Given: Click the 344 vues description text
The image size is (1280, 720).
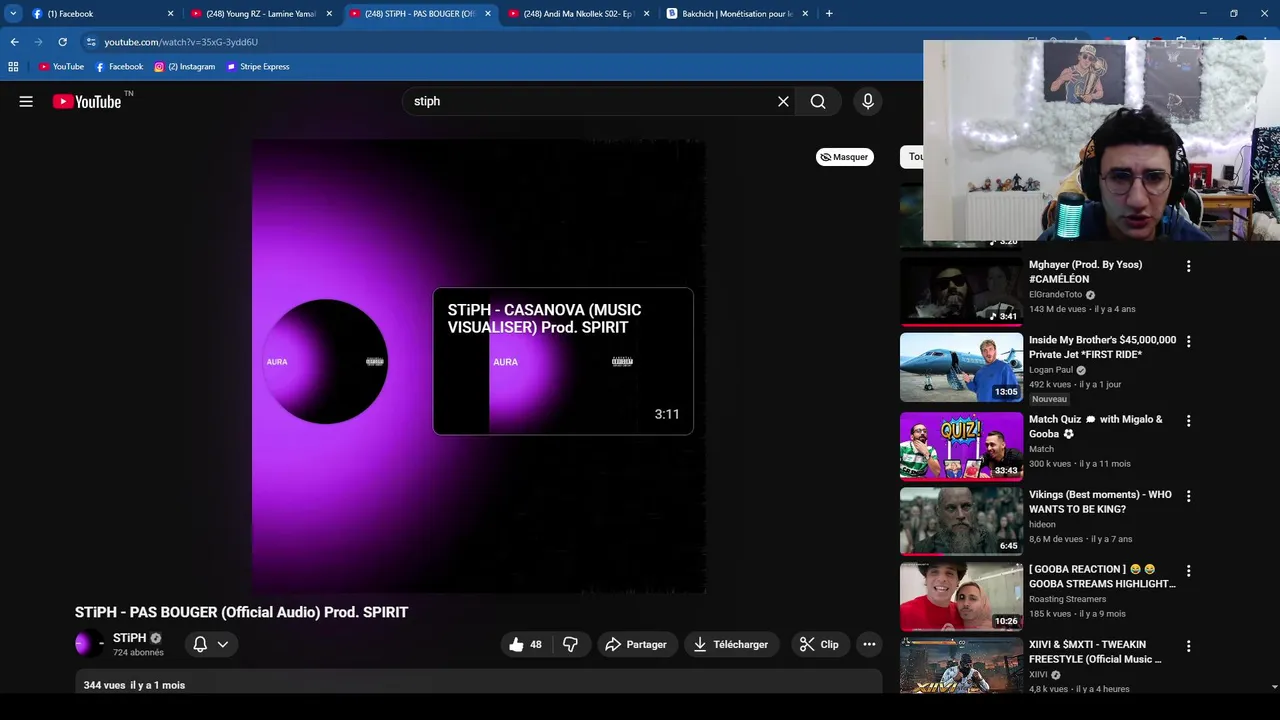Looking at the screenshot, I should (134, 685).
